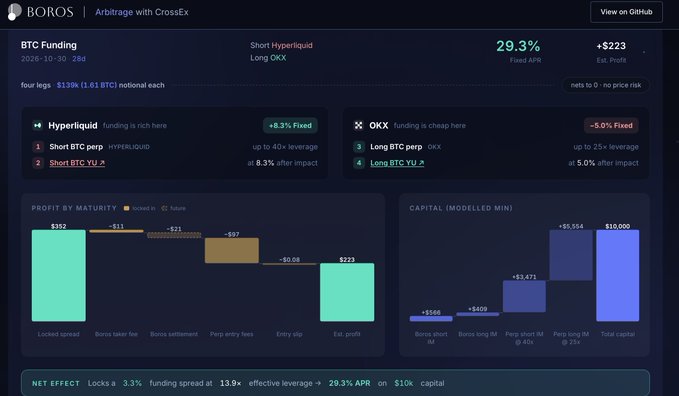Click funding is cheap here caption
The height and width of the screenshot is (396, 679).
tap(430, 126)
